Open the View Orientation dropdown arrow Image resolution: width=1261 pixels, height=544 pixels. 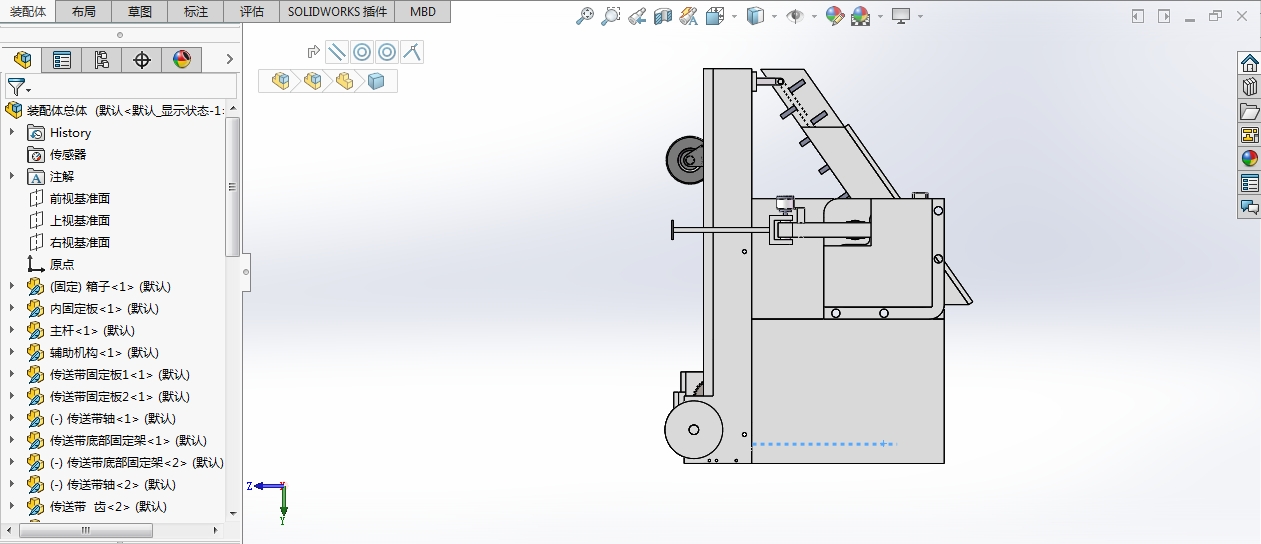click(x=734, y=16)
